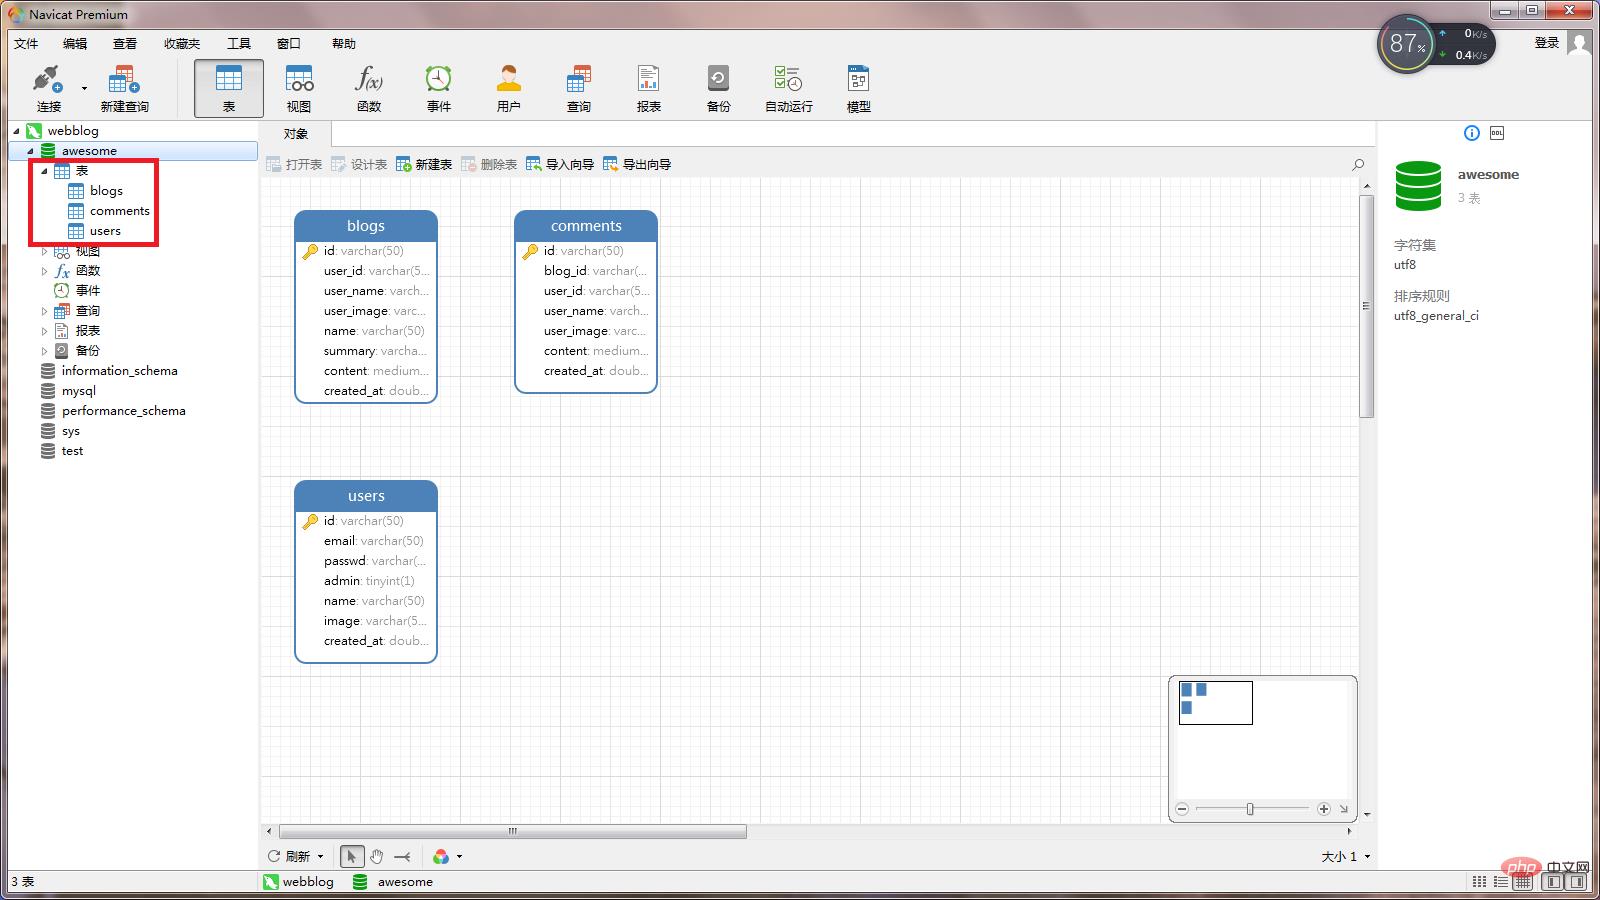The height and width of the screenshot is (900, 1600).
Task: Click the navigator zoom slider handle
Action: pos(1250,809)
